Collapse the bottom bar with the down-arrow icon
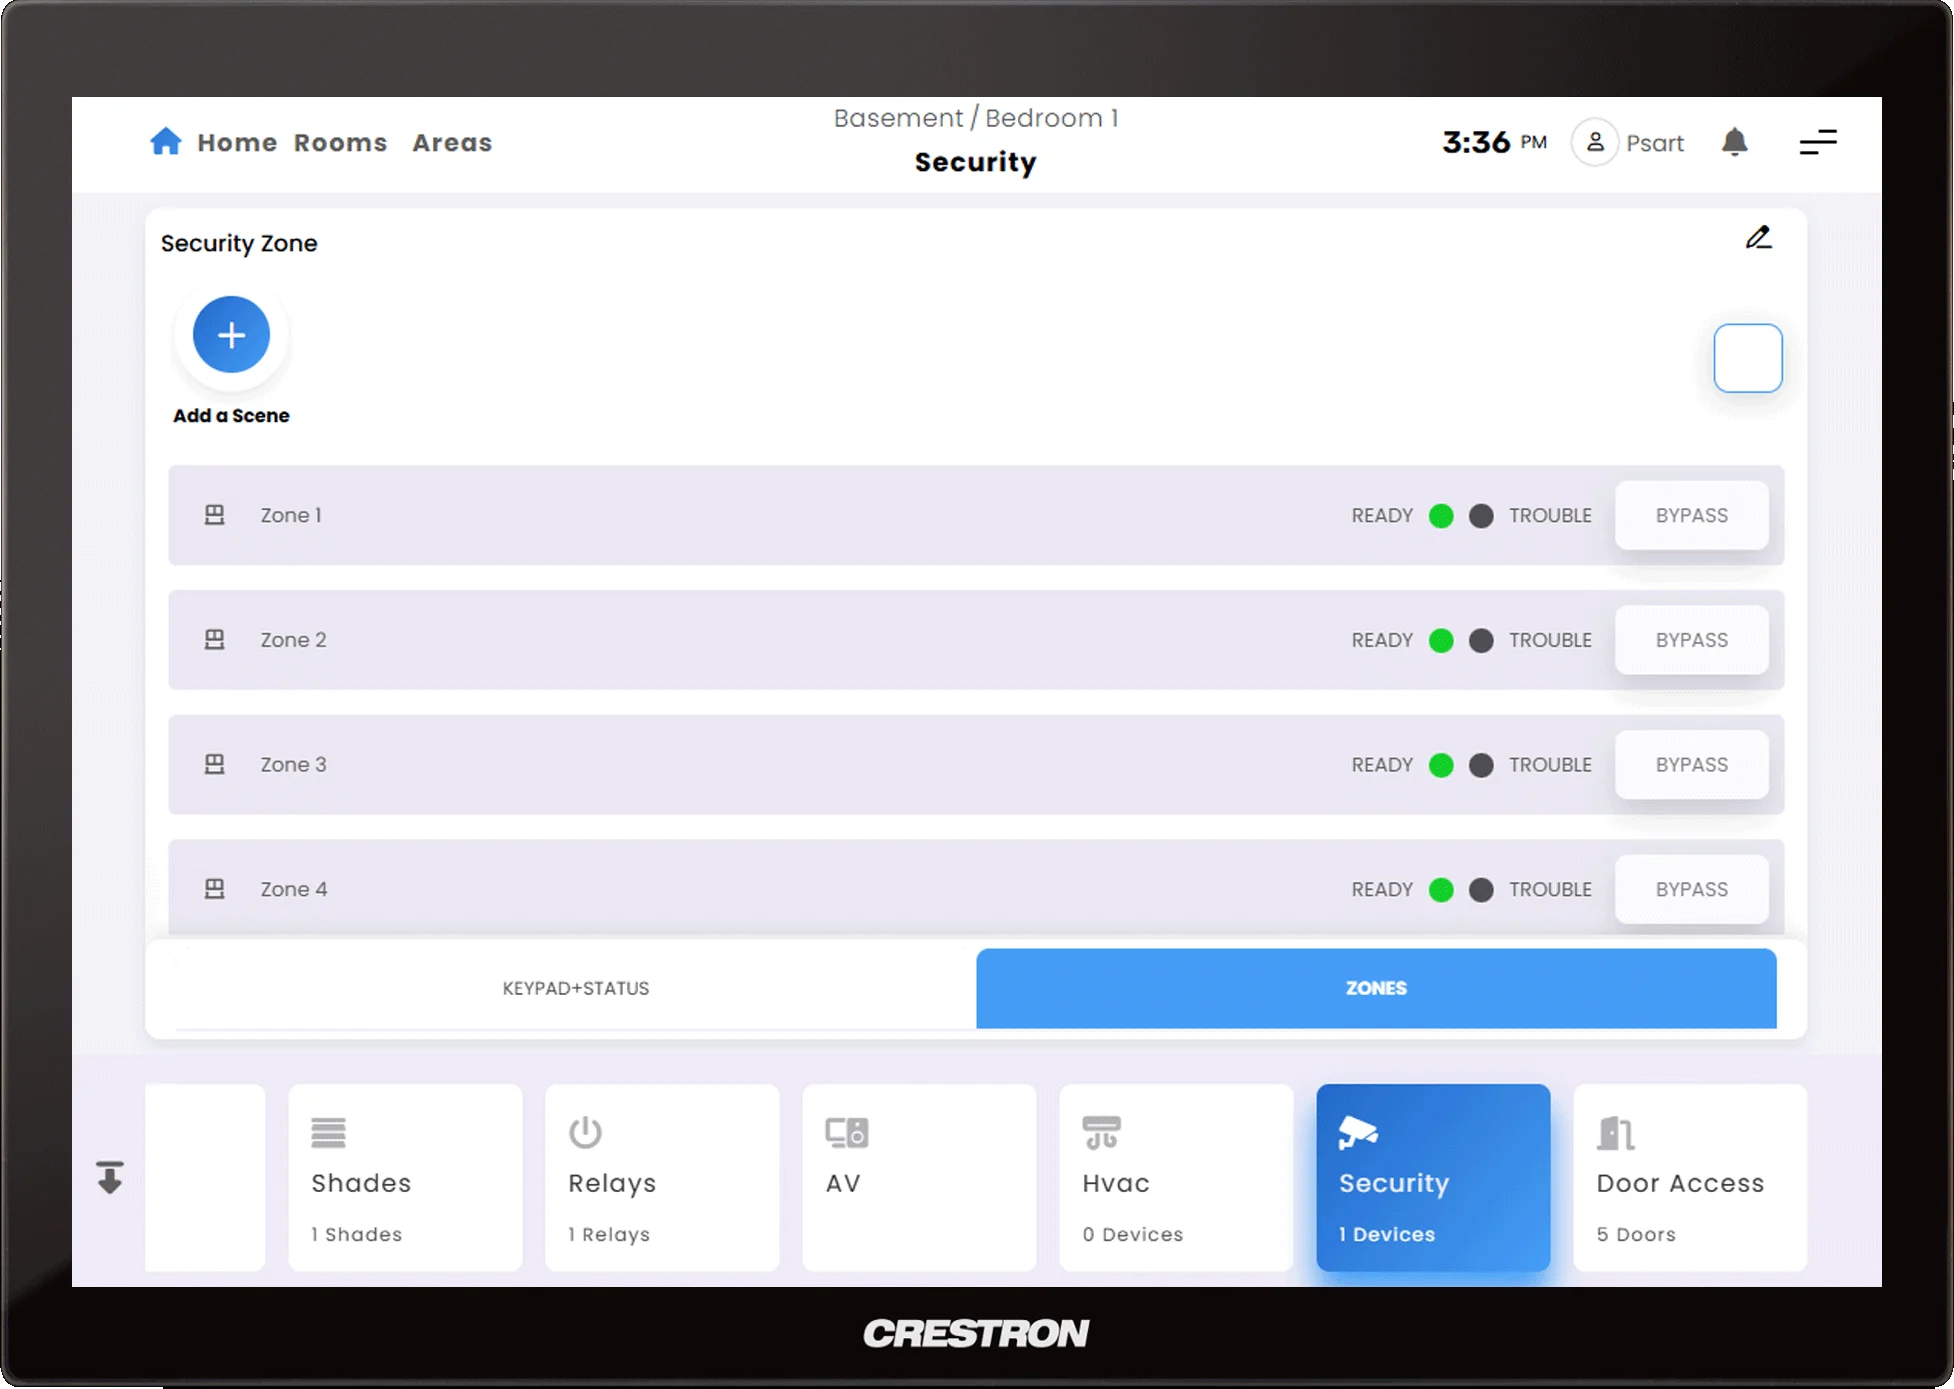 pos(110,1177)
